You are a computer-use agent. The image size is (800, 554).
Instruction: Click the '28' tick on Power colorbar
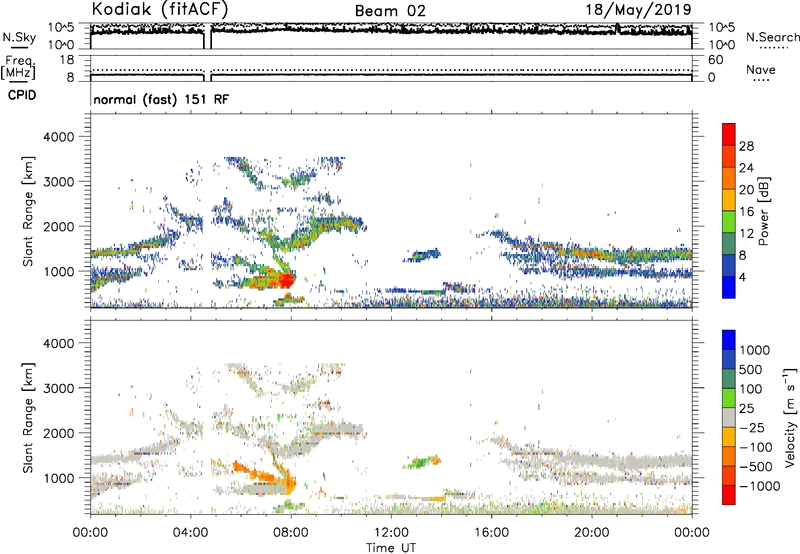[746, 146]
